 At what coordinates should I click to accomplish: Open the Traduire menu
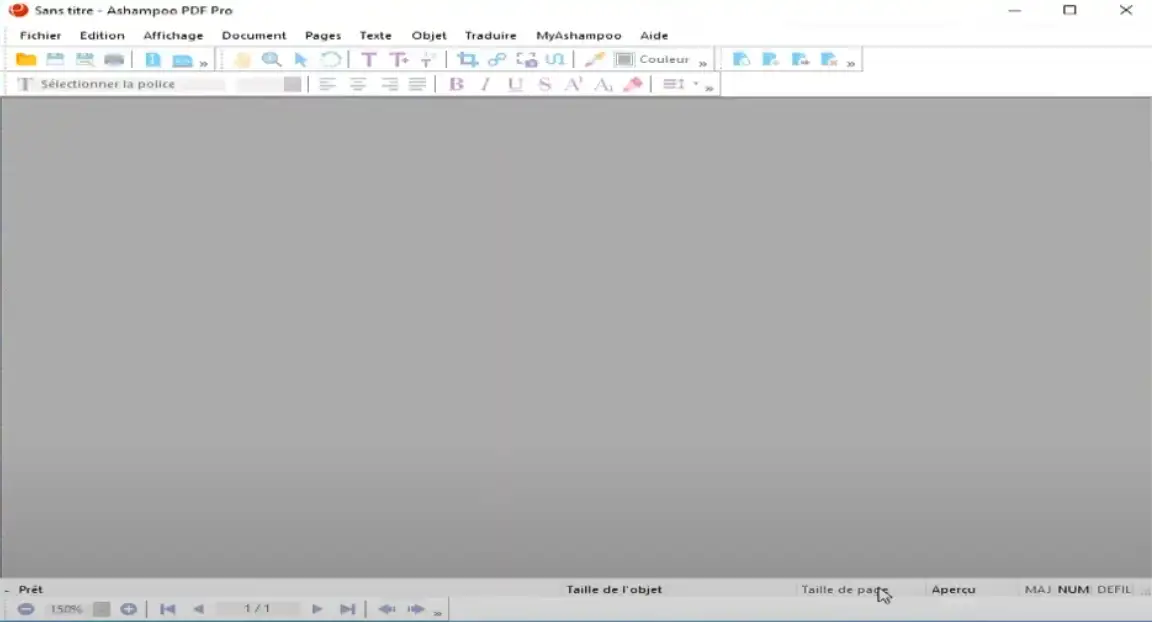490,35
